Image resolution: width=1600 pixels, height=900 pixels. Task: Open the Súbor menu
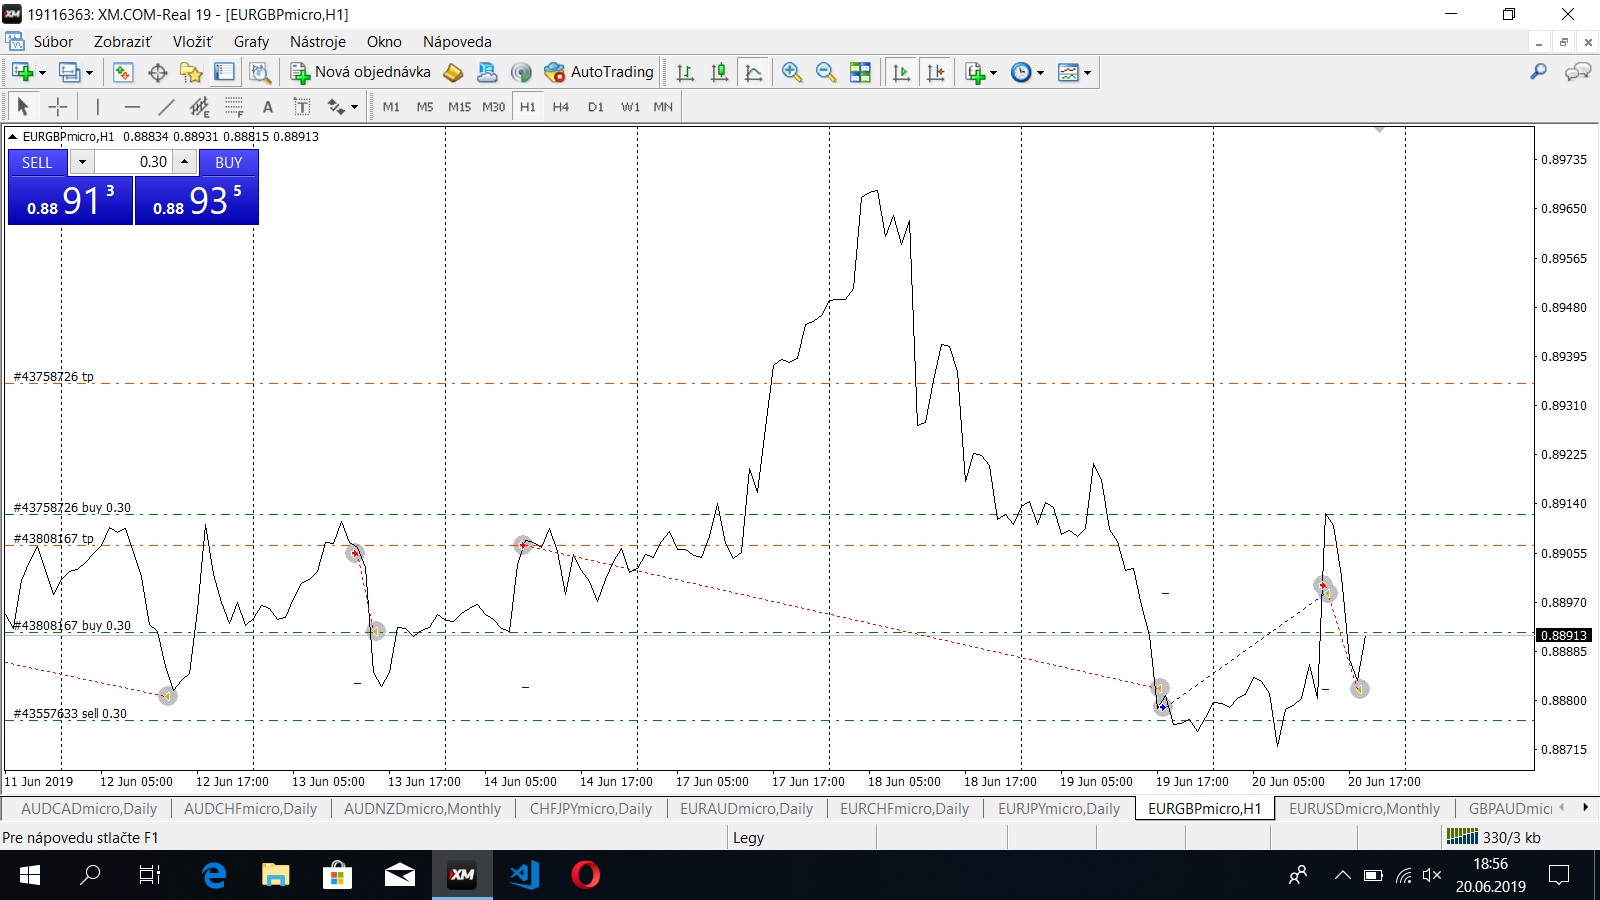pos(53,42)
